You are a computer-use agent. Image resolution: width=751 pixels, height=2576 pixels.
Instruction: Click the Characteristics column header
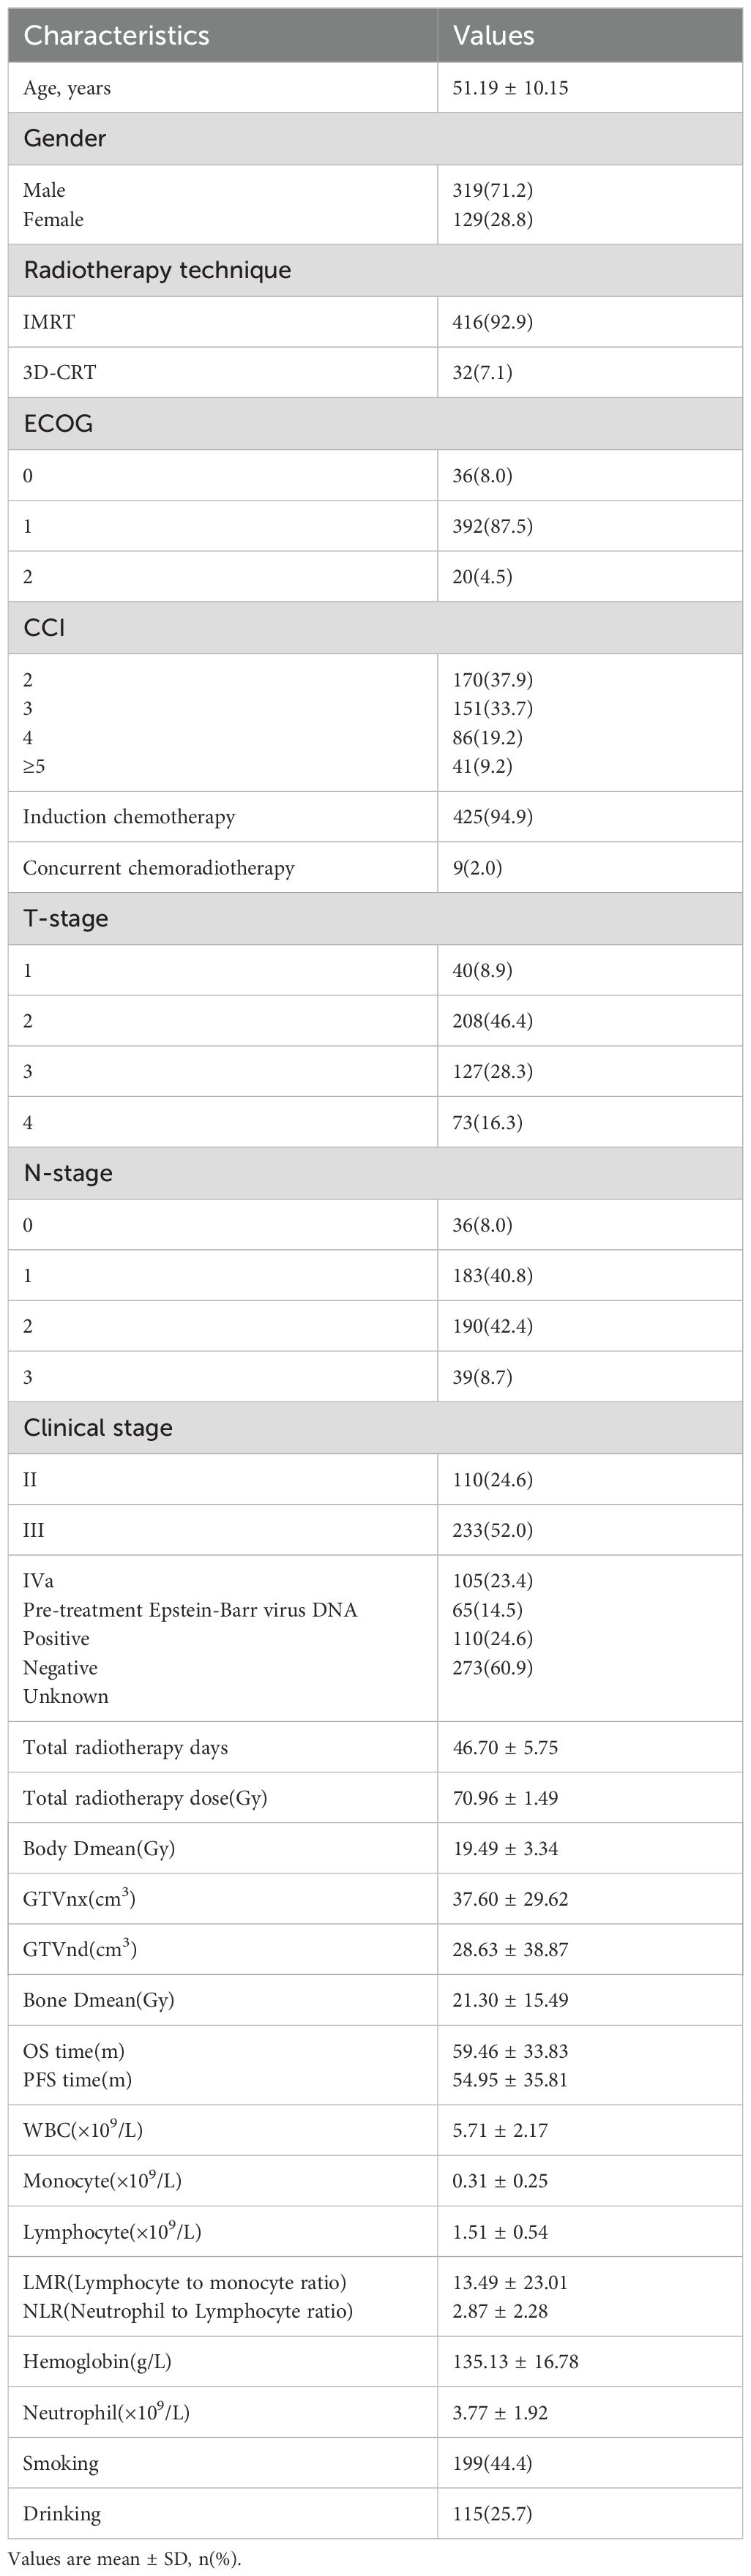[x=116, y=36]
